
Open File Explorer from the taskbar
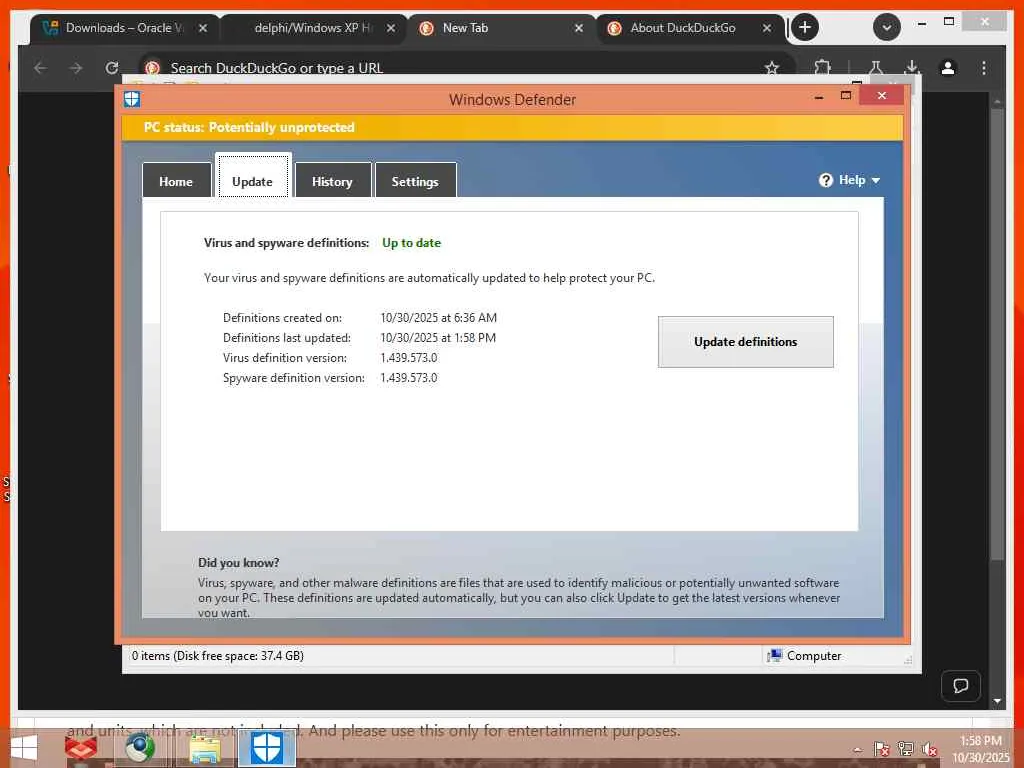(205, 748)
